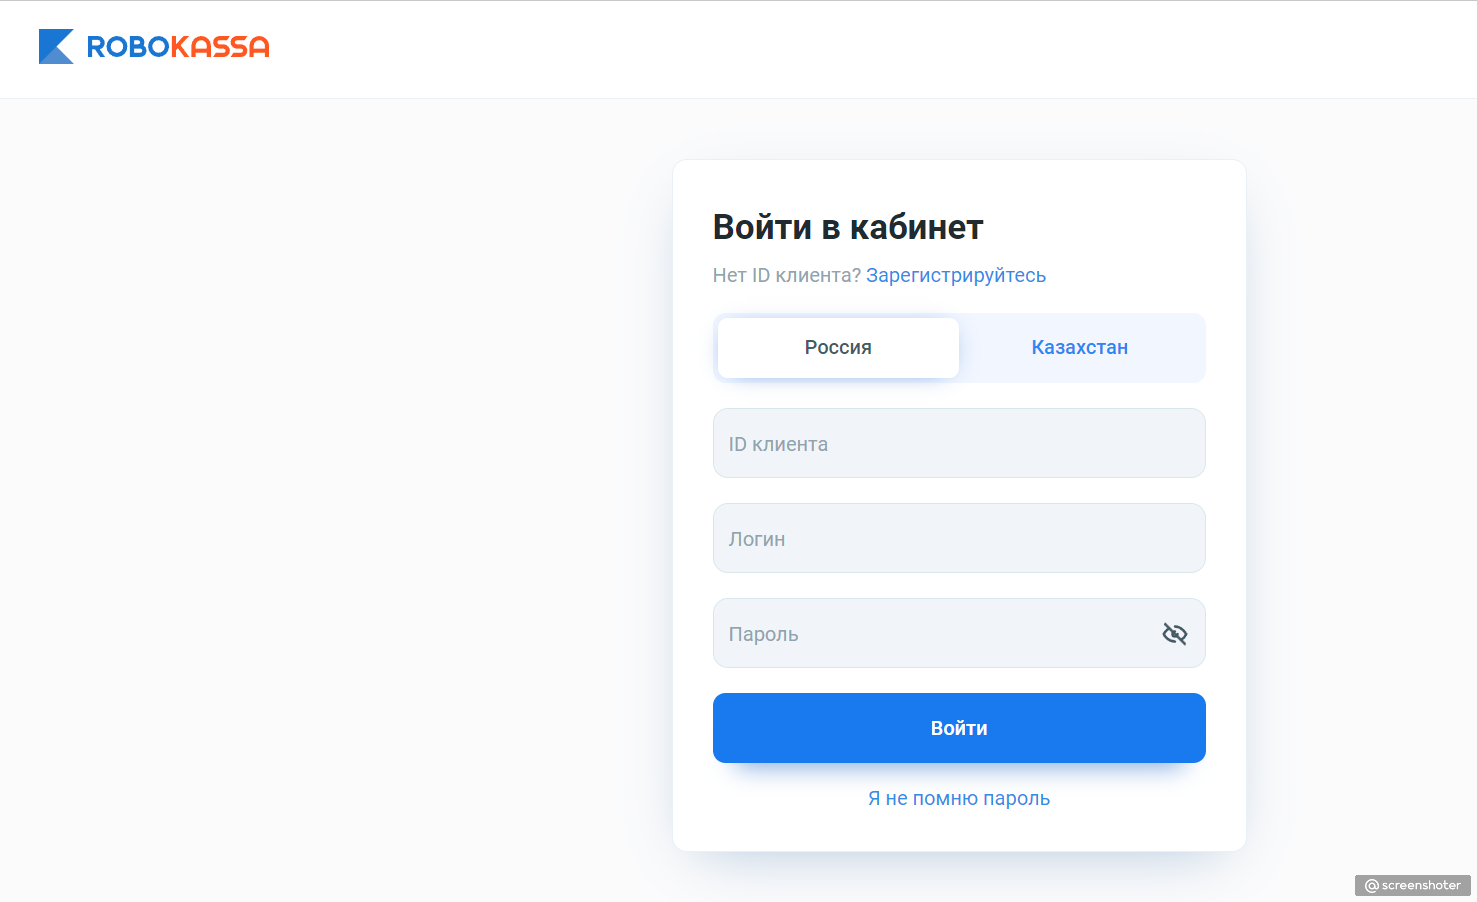The width and height of the screenshot is (1477, 902).
Task: Switch to the Казахстан tab
Action: pyautogui.click(x=1080, y=348)
